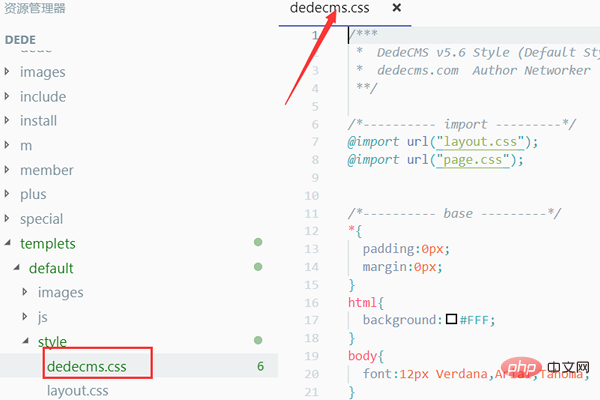Screen dimensions: 600x400
Task: Select the include folder
Action: [43, 96]
